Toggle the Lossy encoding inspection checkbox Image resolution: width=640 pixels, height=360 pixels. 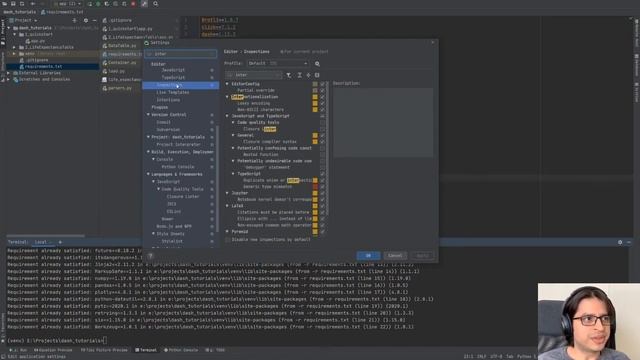tap(322, 103)
